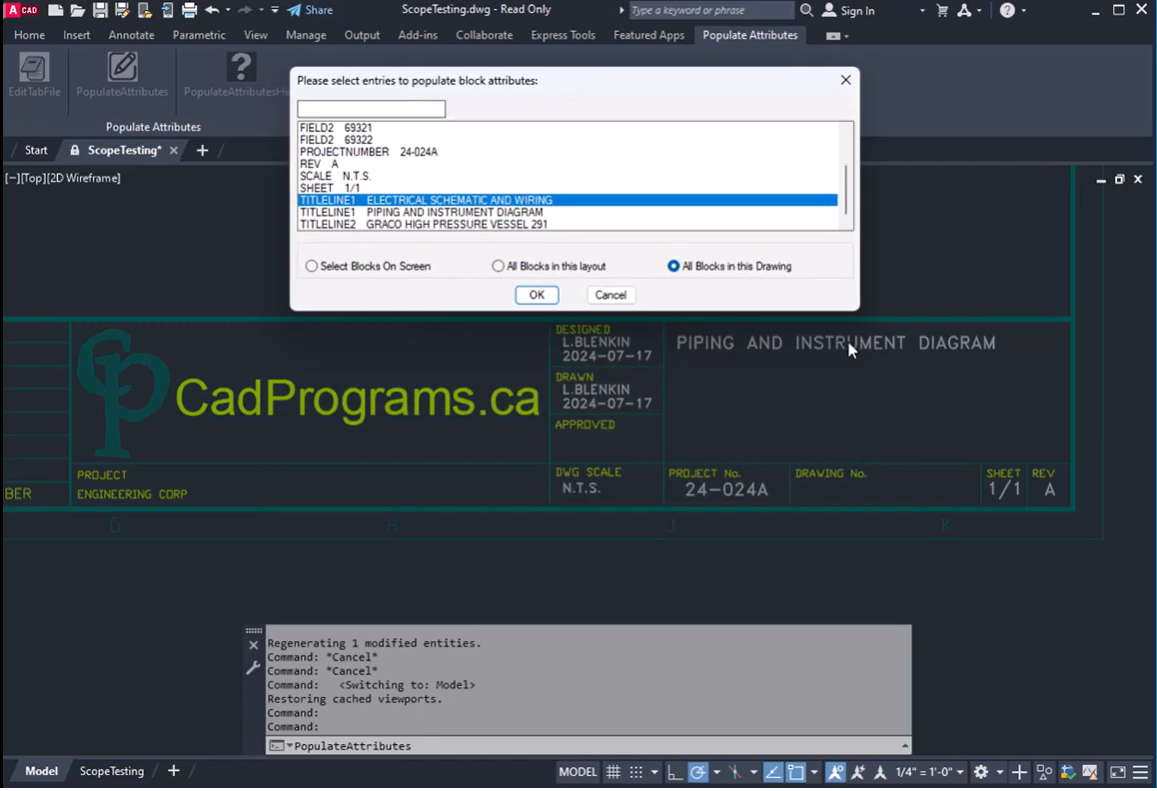Open Object Snap settings dropdown arrow
This screenshot has width=1157, height=791.
coord(814,772)
